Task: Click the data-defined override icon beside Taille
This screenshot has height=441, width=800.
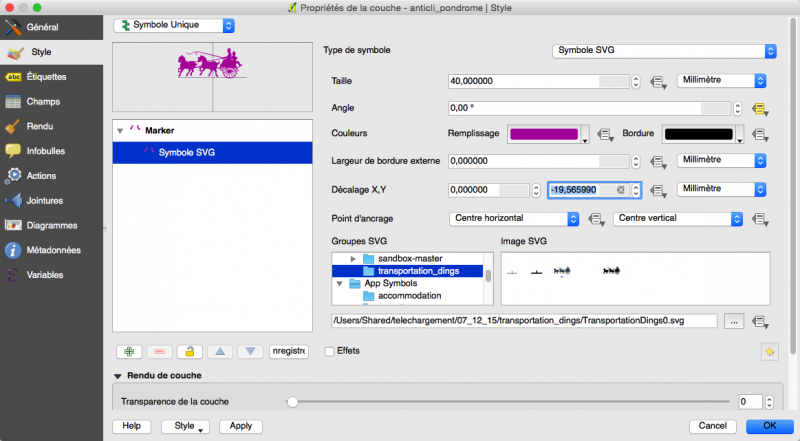Action: click(x=659, y=81)
